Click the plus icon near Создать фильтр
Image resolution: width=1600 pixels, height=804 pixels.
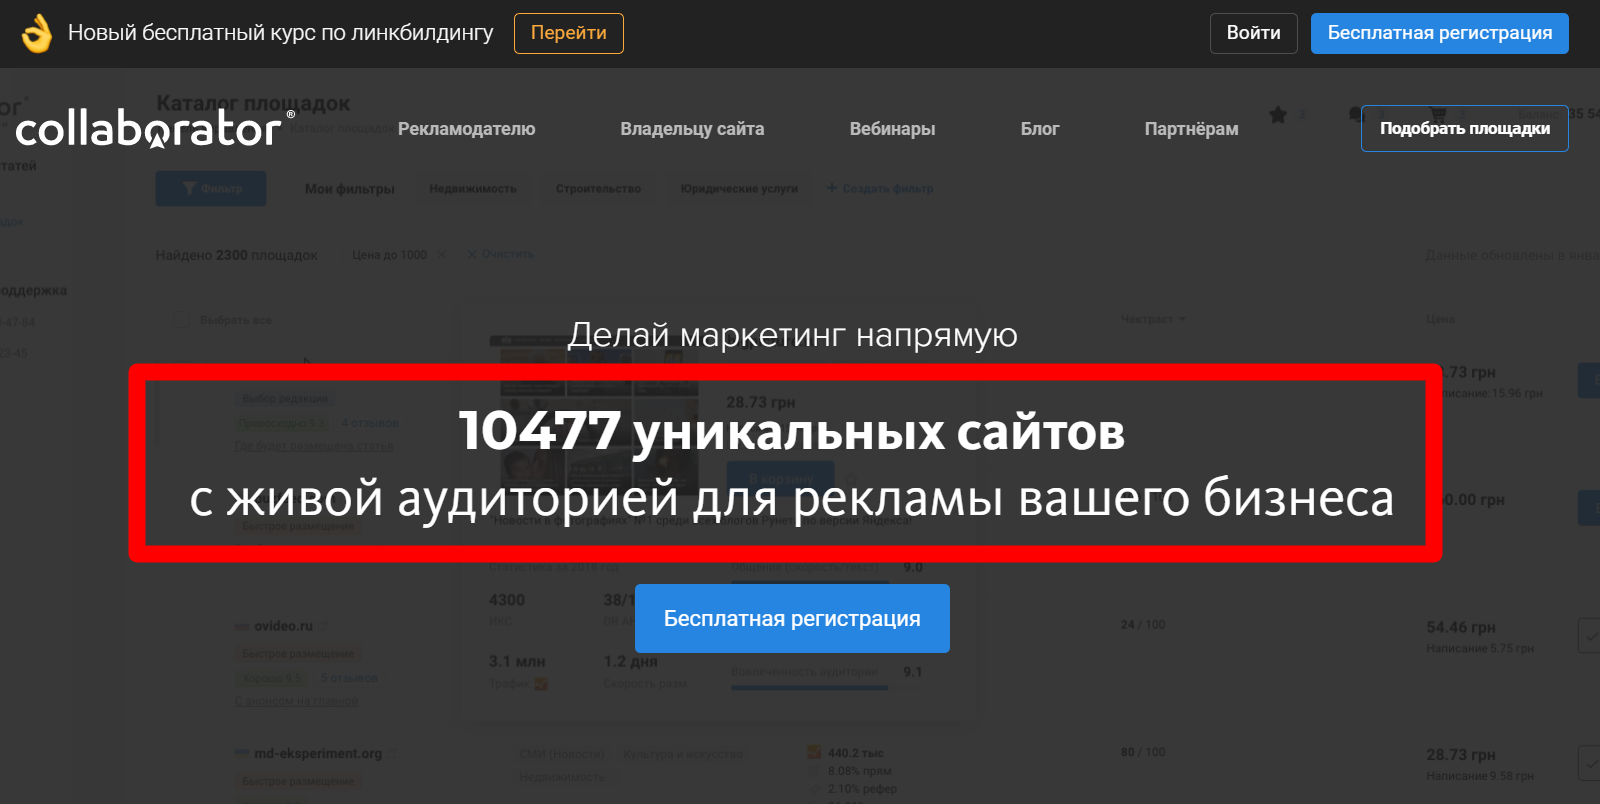832,188
